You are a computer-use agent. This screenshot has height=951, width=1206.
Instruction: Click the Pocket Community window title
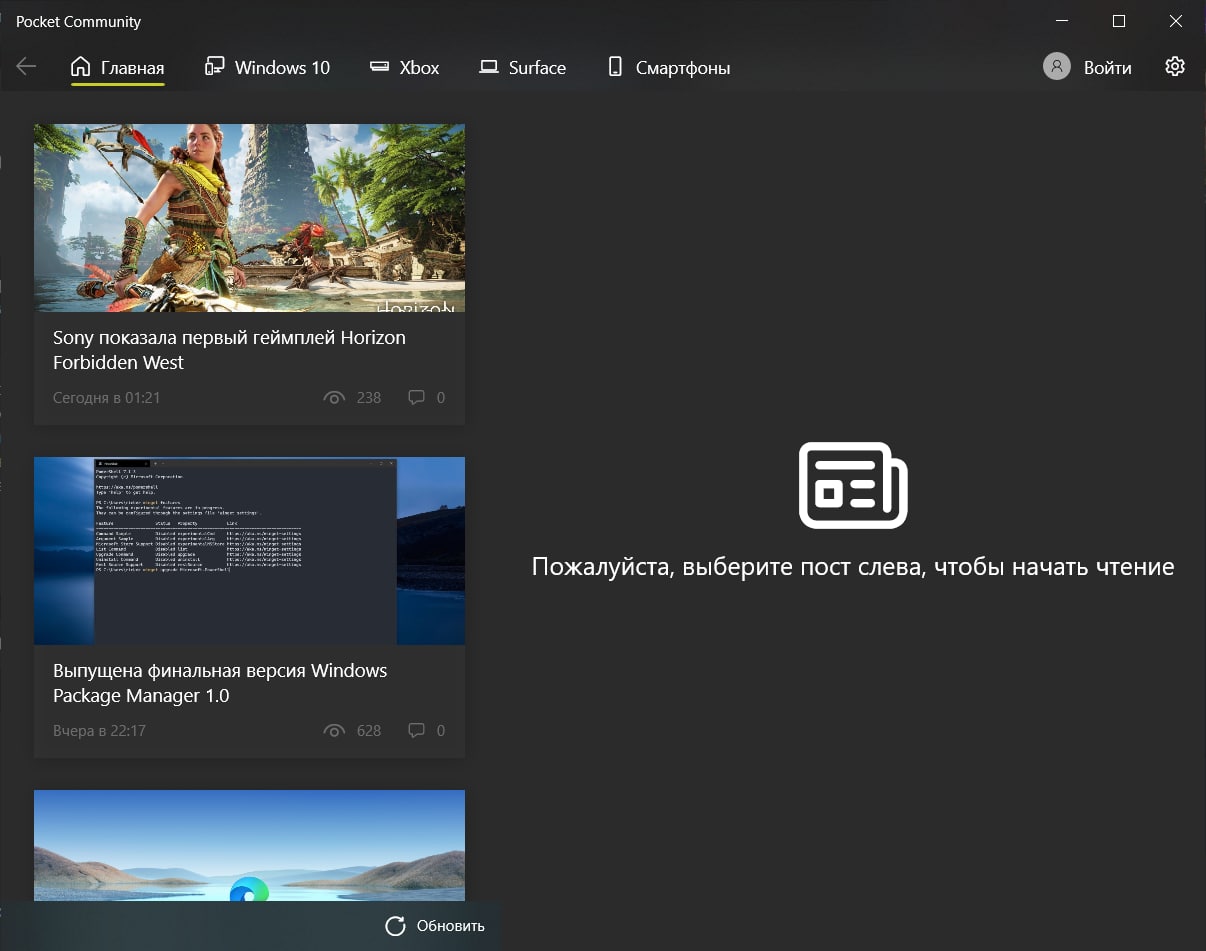click(x=78, y=21)
